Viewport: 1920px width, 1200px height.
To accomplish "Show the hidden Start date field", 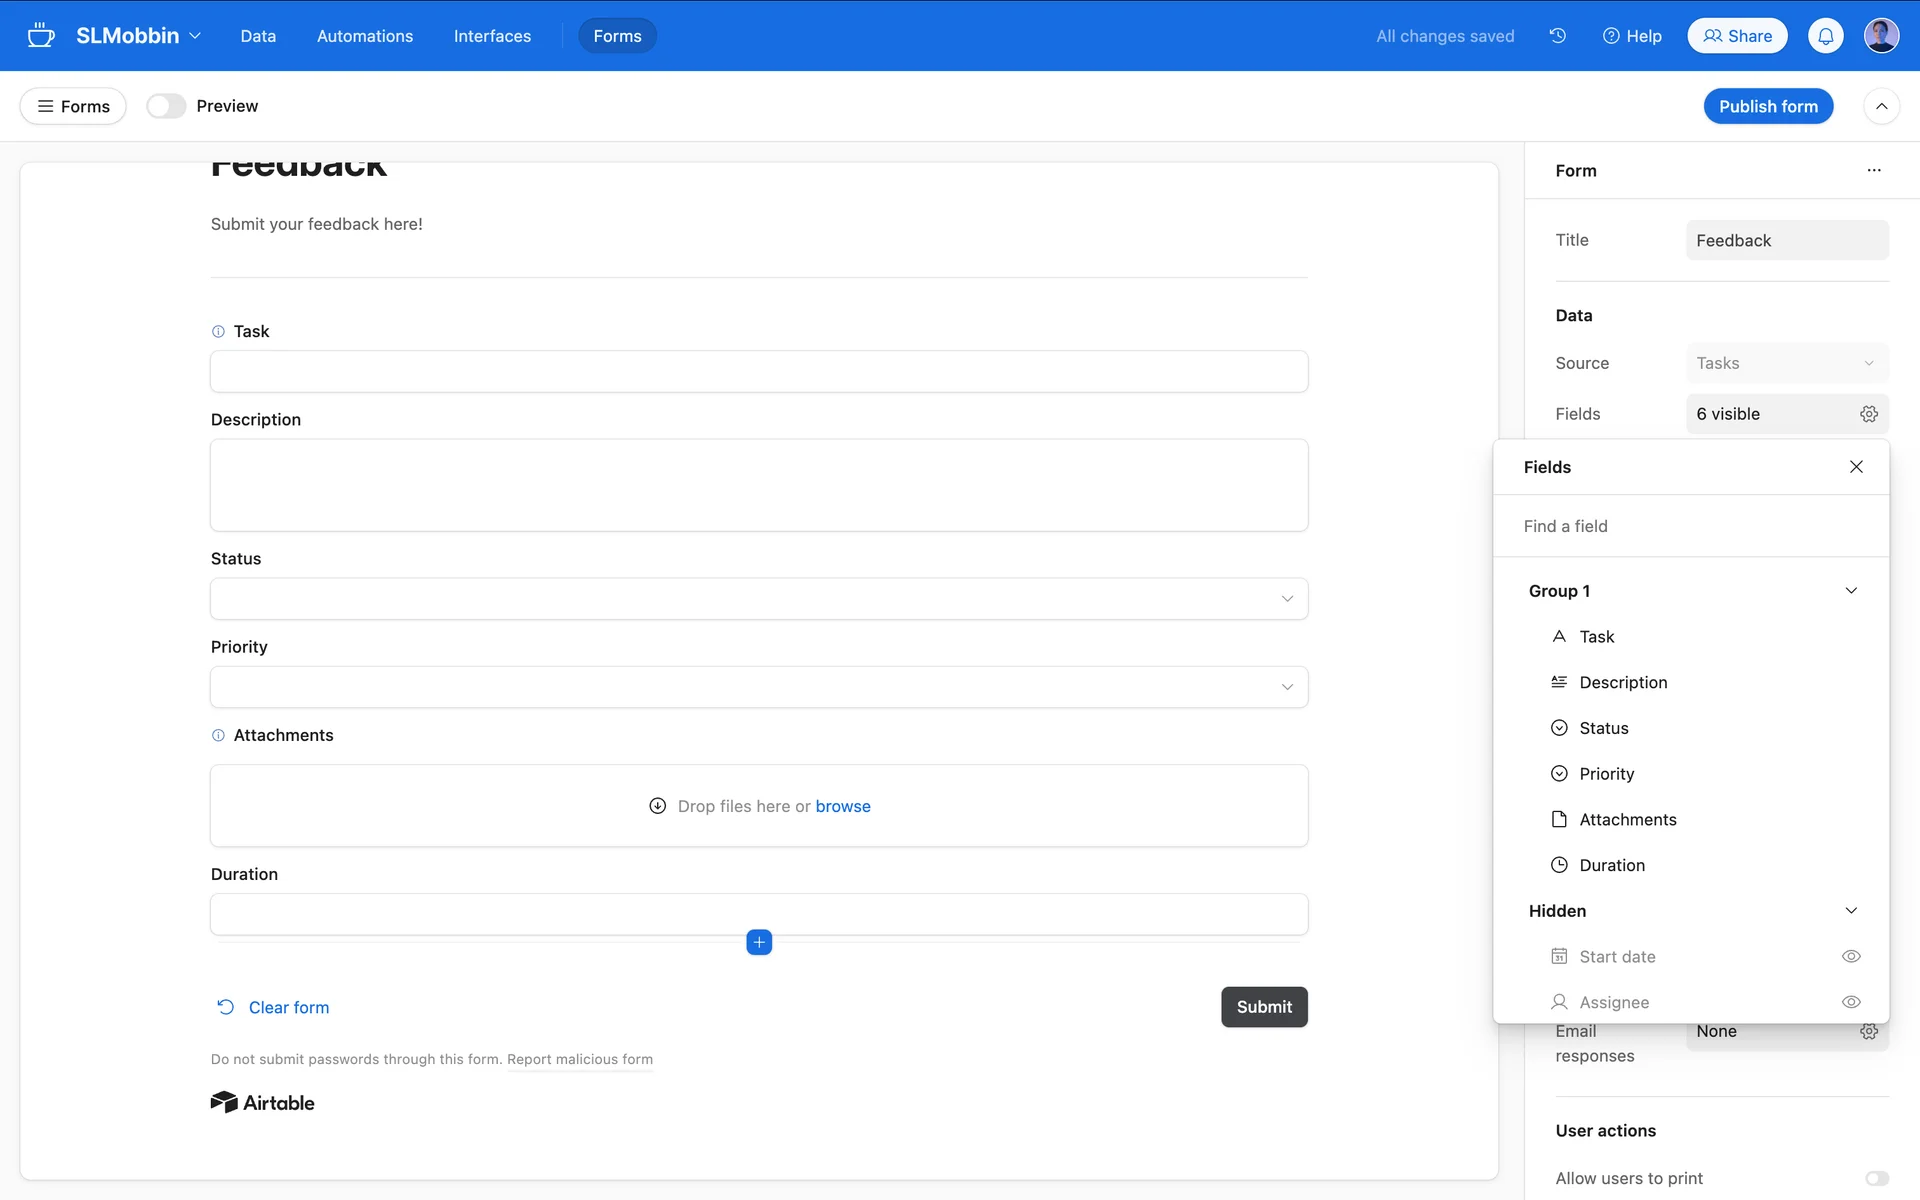I will point(1851,957).
